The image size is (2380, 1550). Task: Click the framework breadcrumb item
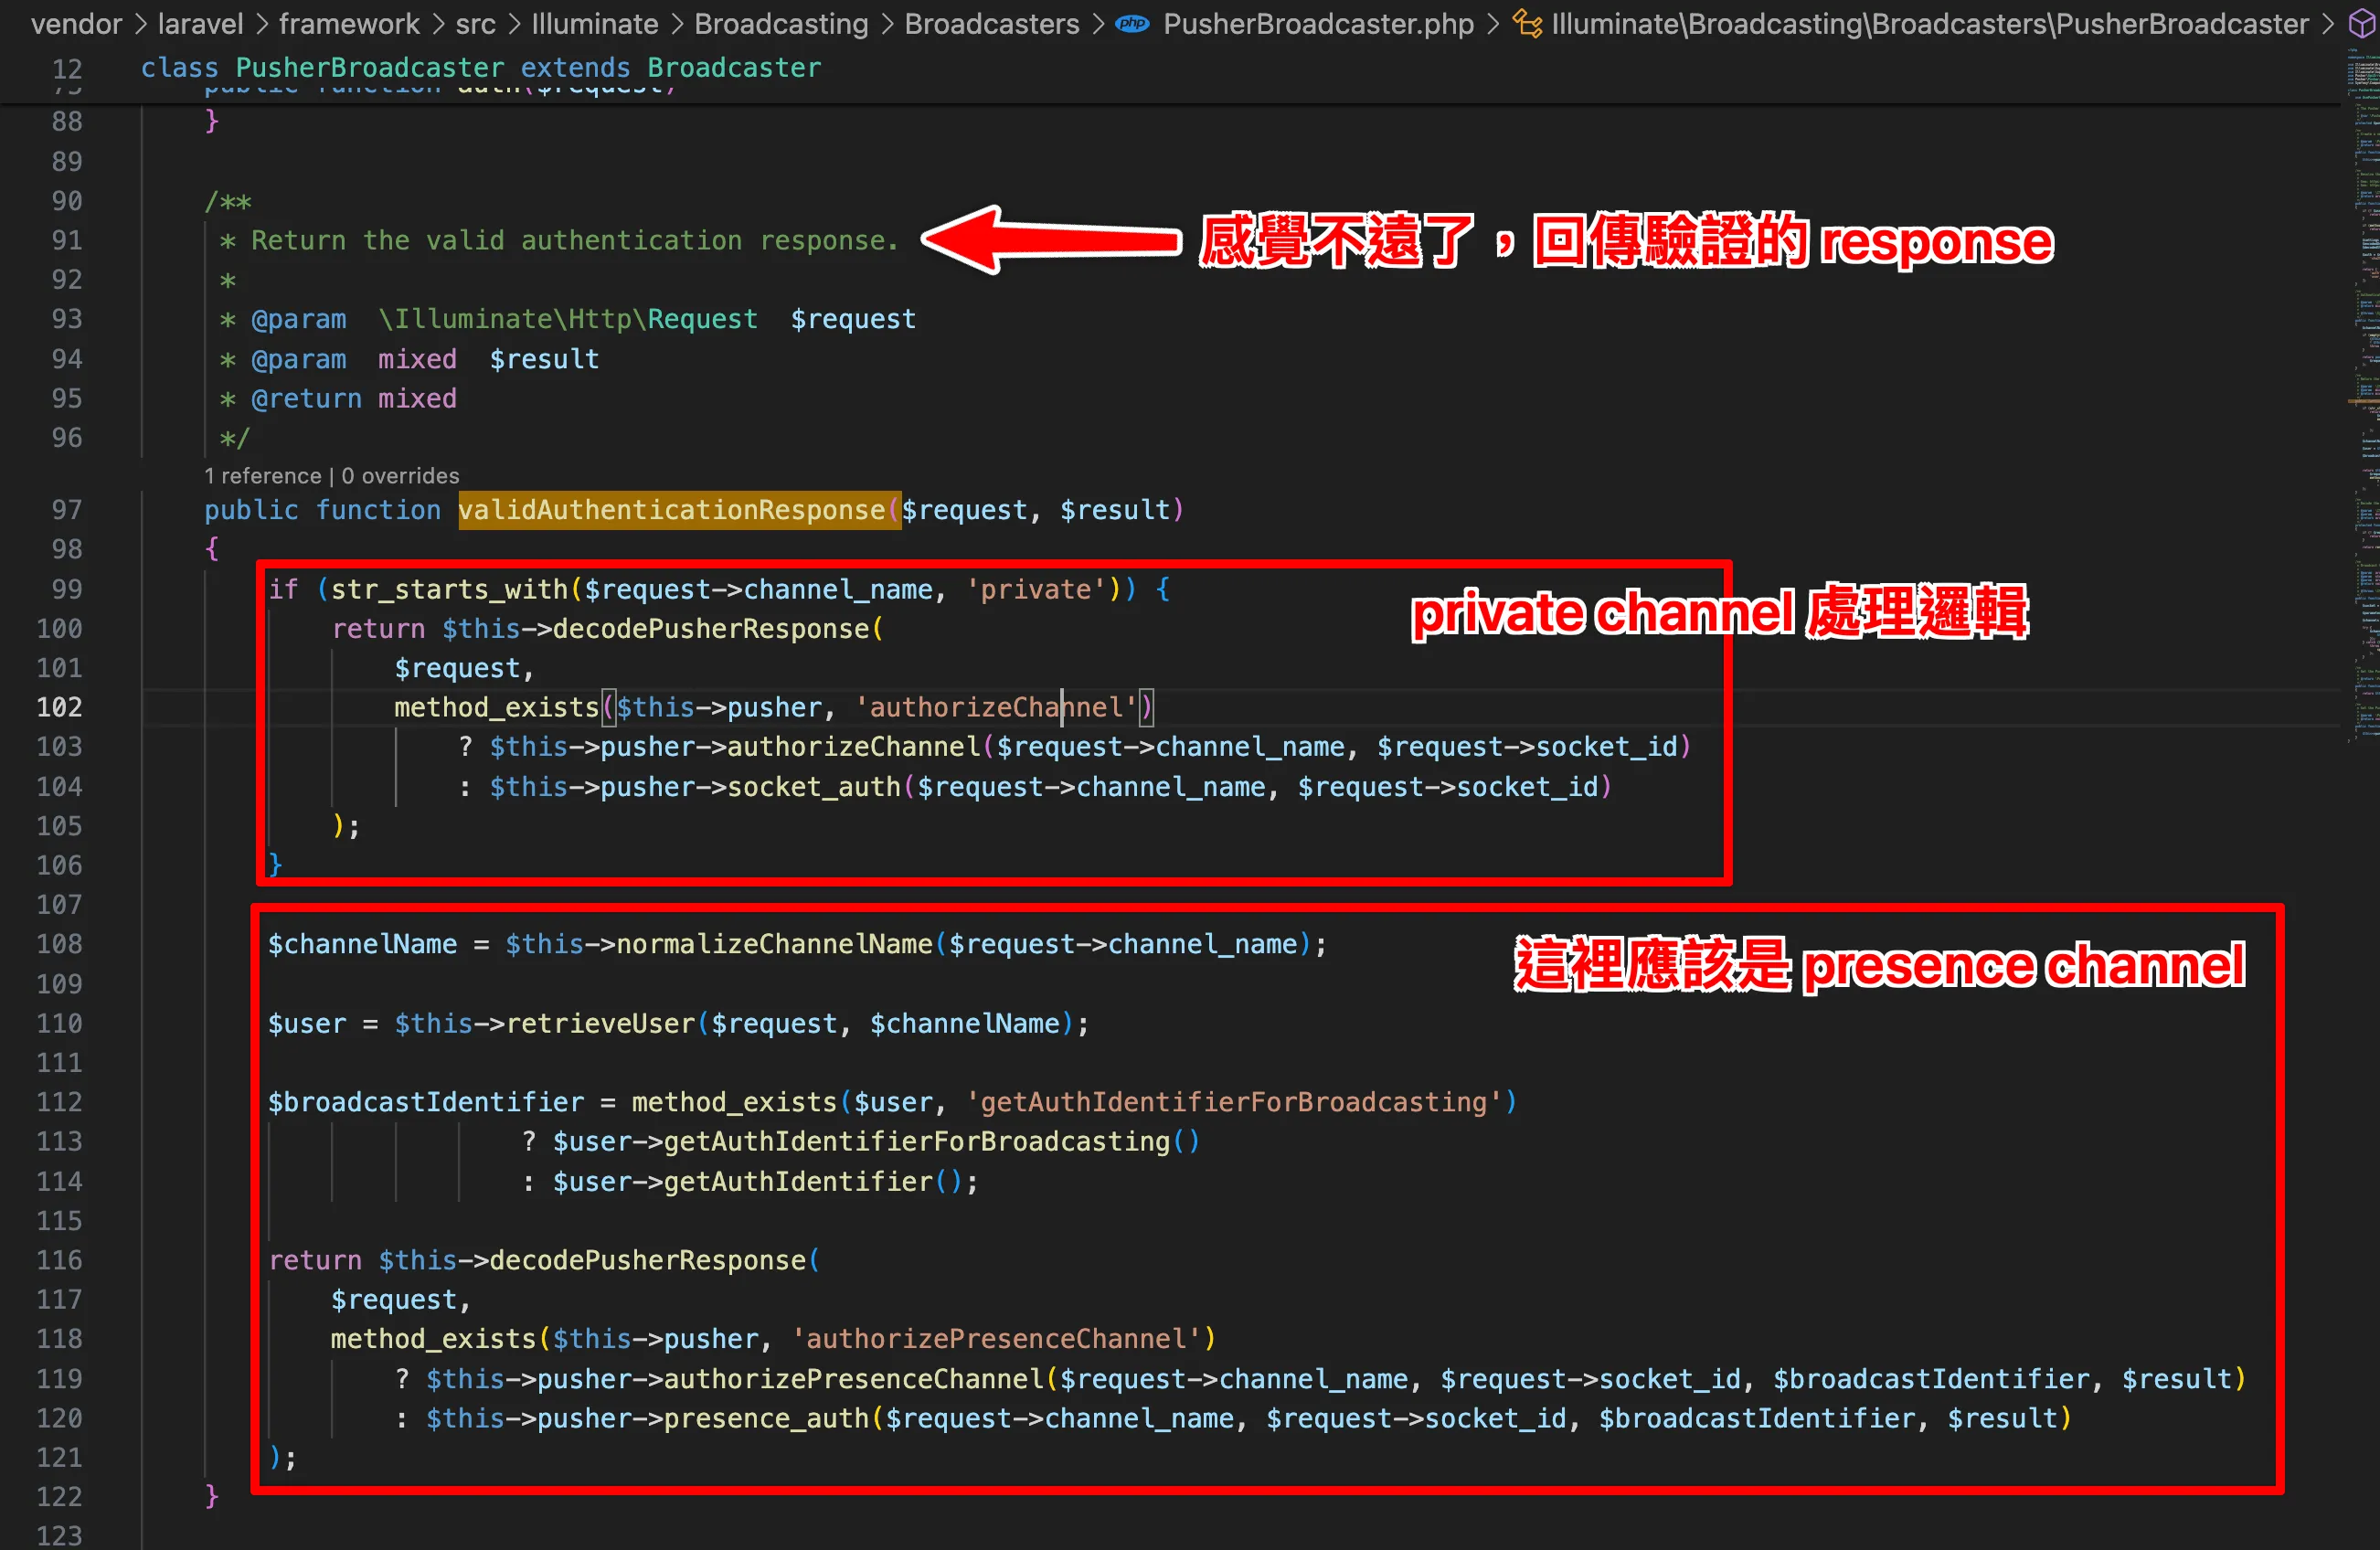349,23
